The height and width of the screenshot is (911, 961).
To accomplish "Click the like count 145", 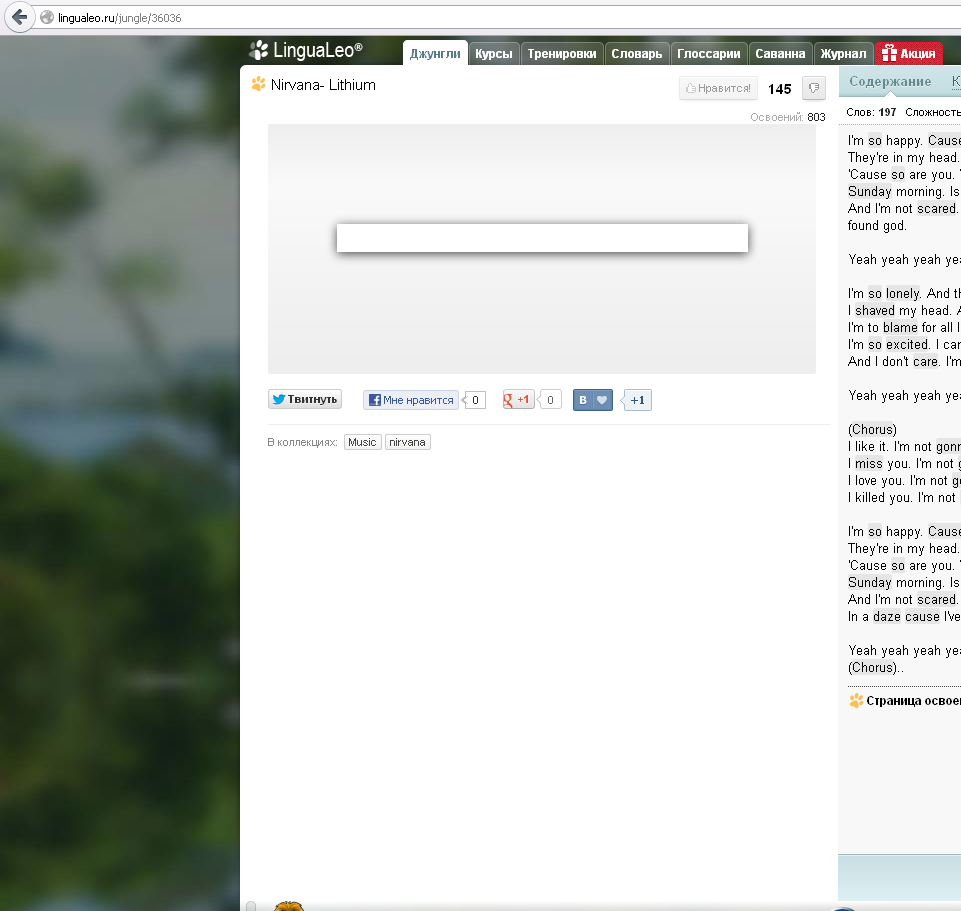I will click(780, 89).
